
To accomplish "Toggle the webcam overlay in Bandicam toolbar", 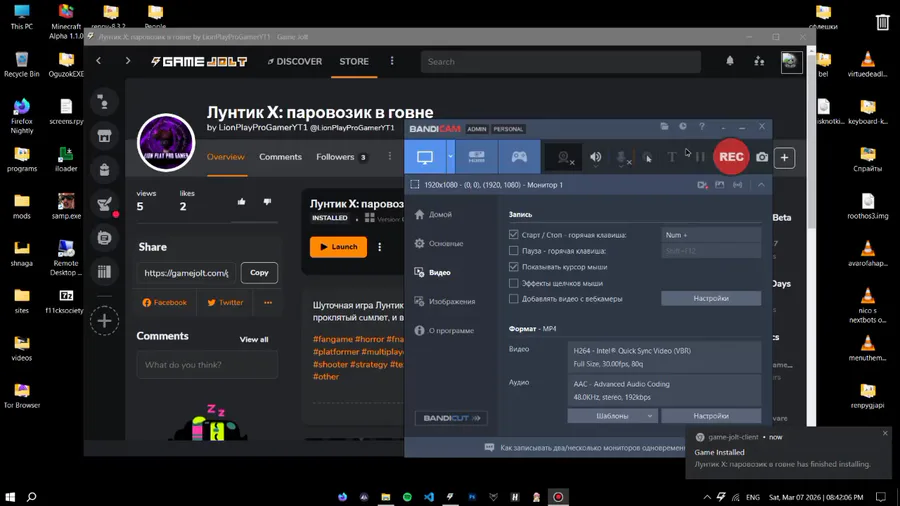I will tap(564, 157).
